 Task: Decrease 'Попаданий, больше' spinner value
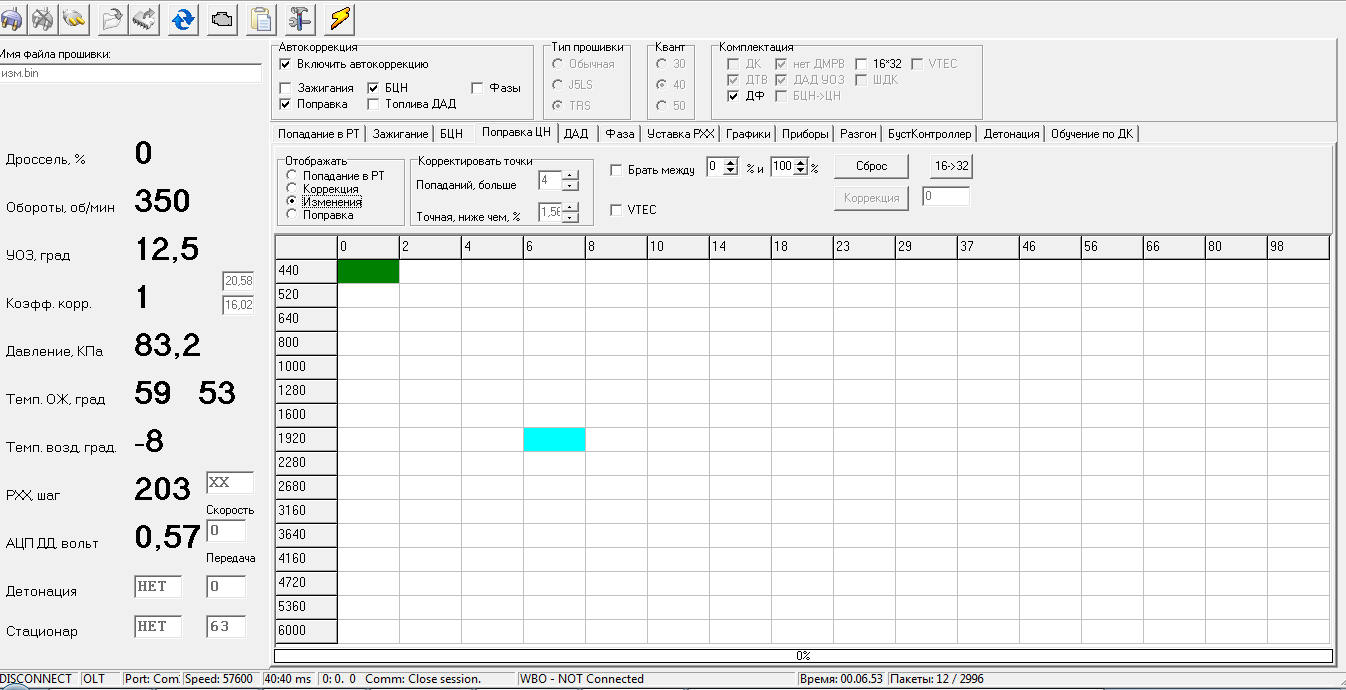coord(570,185)
